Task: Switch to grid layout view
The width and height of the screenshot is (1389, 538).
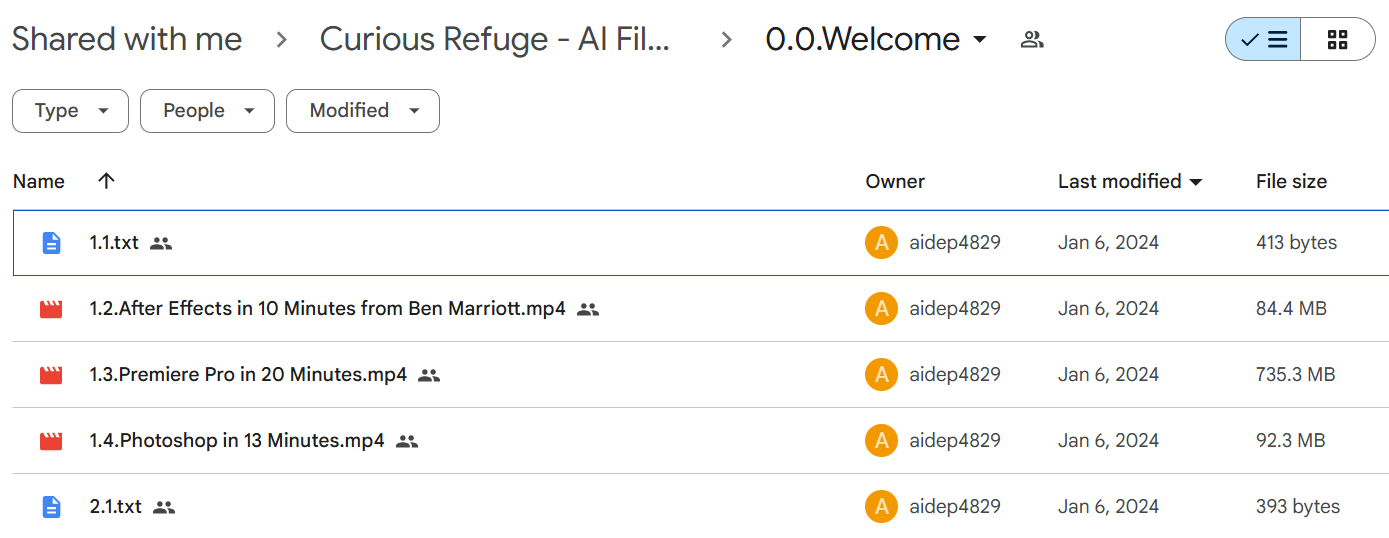Action: pos(1338,40)
